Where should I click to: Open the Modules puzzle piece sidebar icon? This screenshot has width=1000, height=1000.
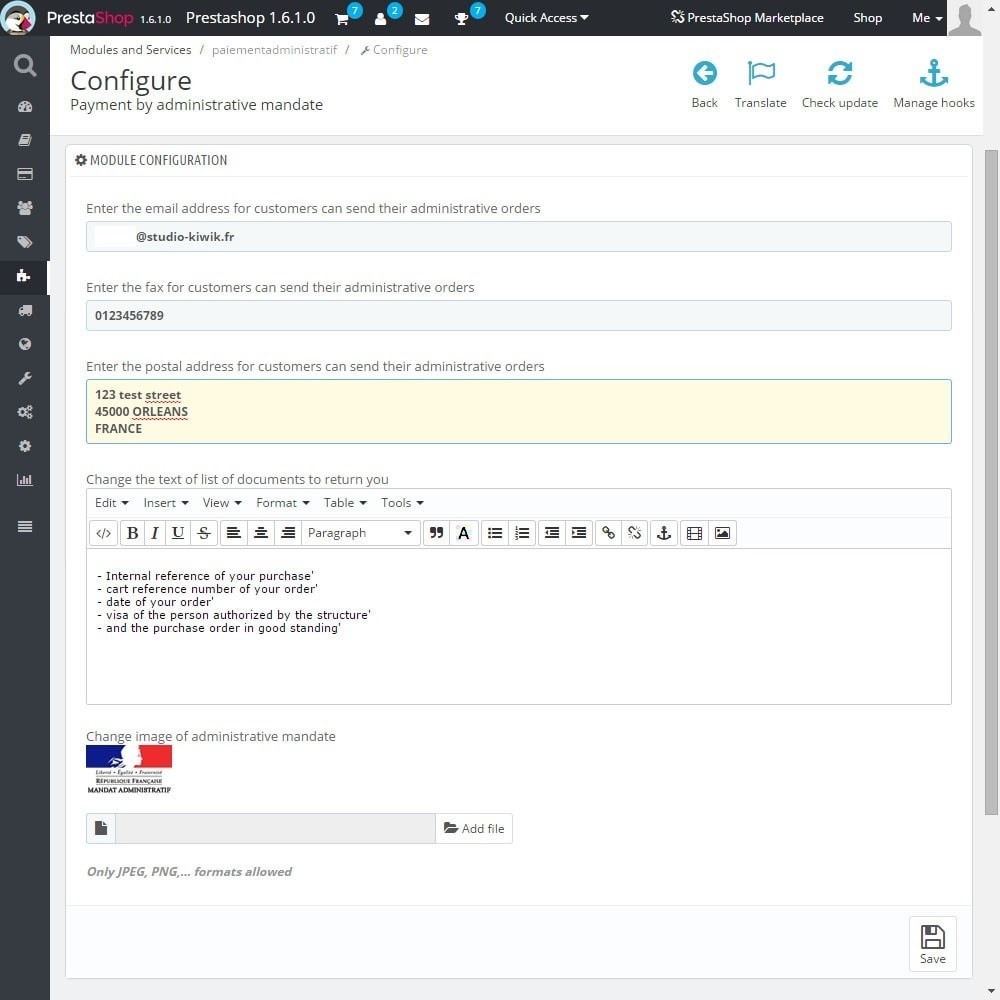pyautogui.click(x=24, y=276)
